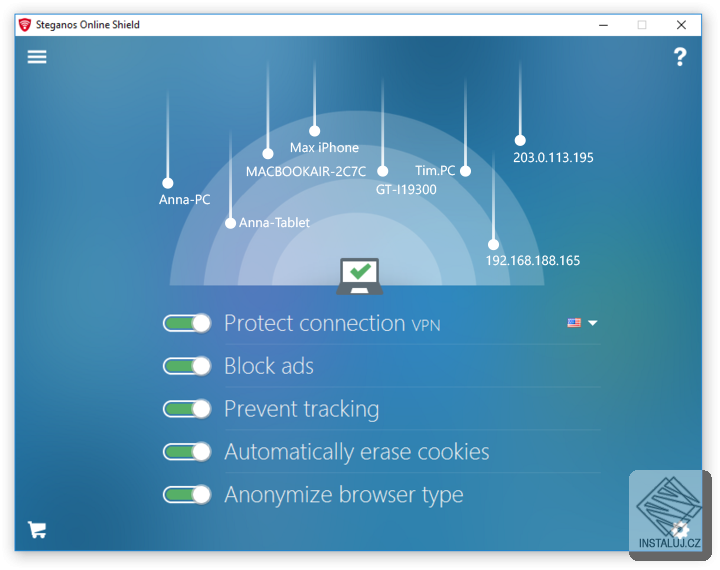Select the Max iPhone device node
Image resolution: width=720 pixels, height=570 pixels.
[315, 131]
